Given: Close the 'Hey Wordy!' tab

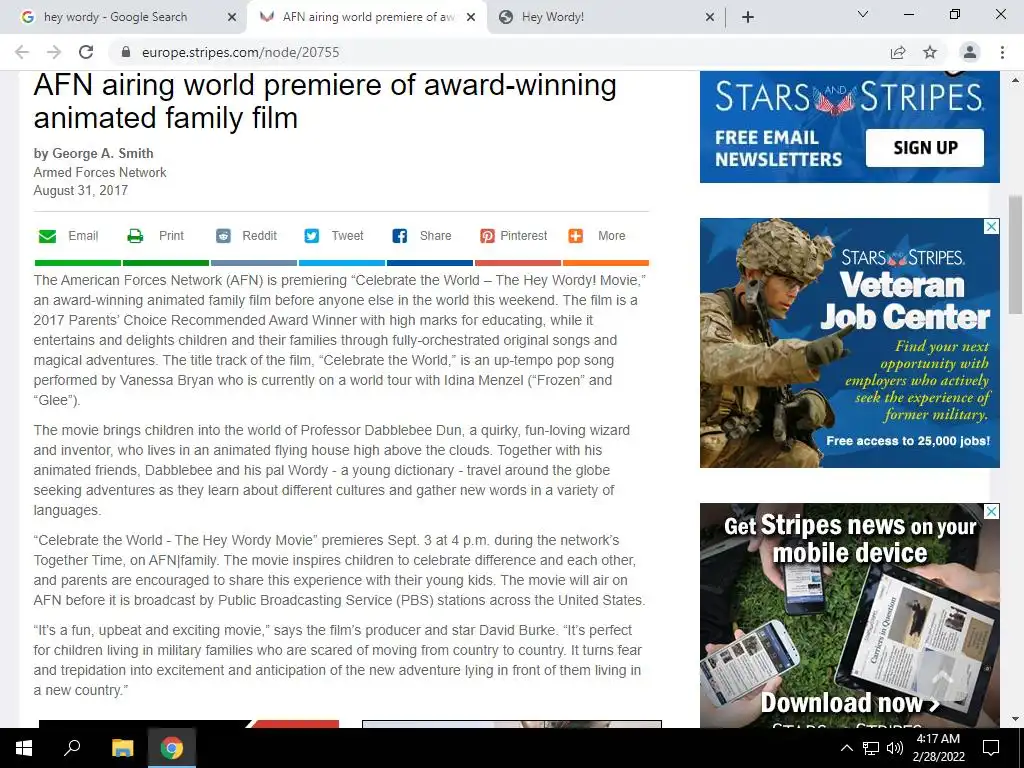Looking at the screenshot, I should click(x=710, y=17).
